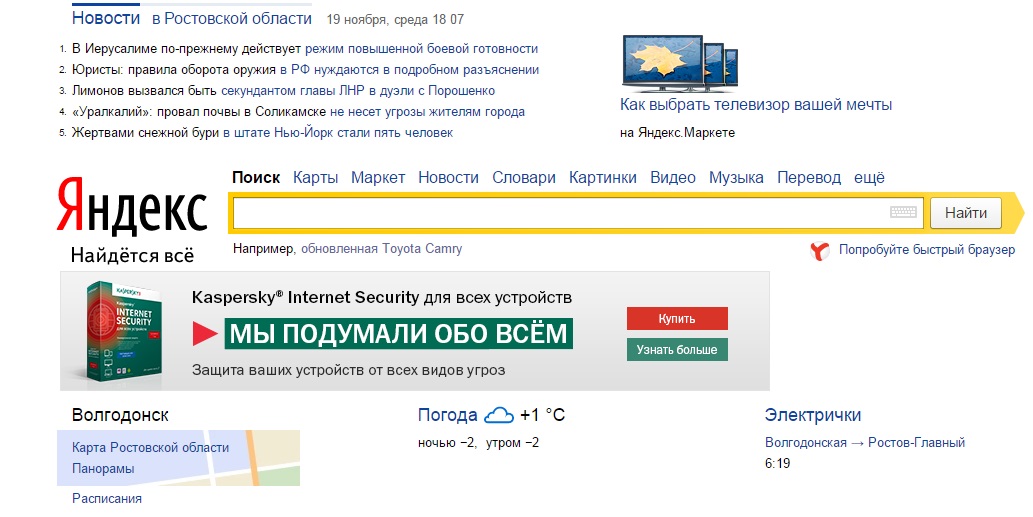The height and width of the screenshot is (517, 1033).
Task: Click the Купить button in Kaspersky banner
Action: pyautogui.click(x=677, y=318)
